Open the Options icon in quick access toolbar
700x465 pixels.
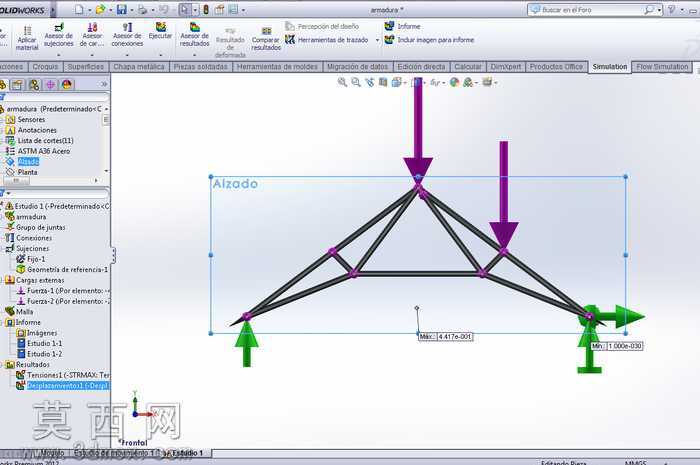pyautogui.click(x=233, y=9)
